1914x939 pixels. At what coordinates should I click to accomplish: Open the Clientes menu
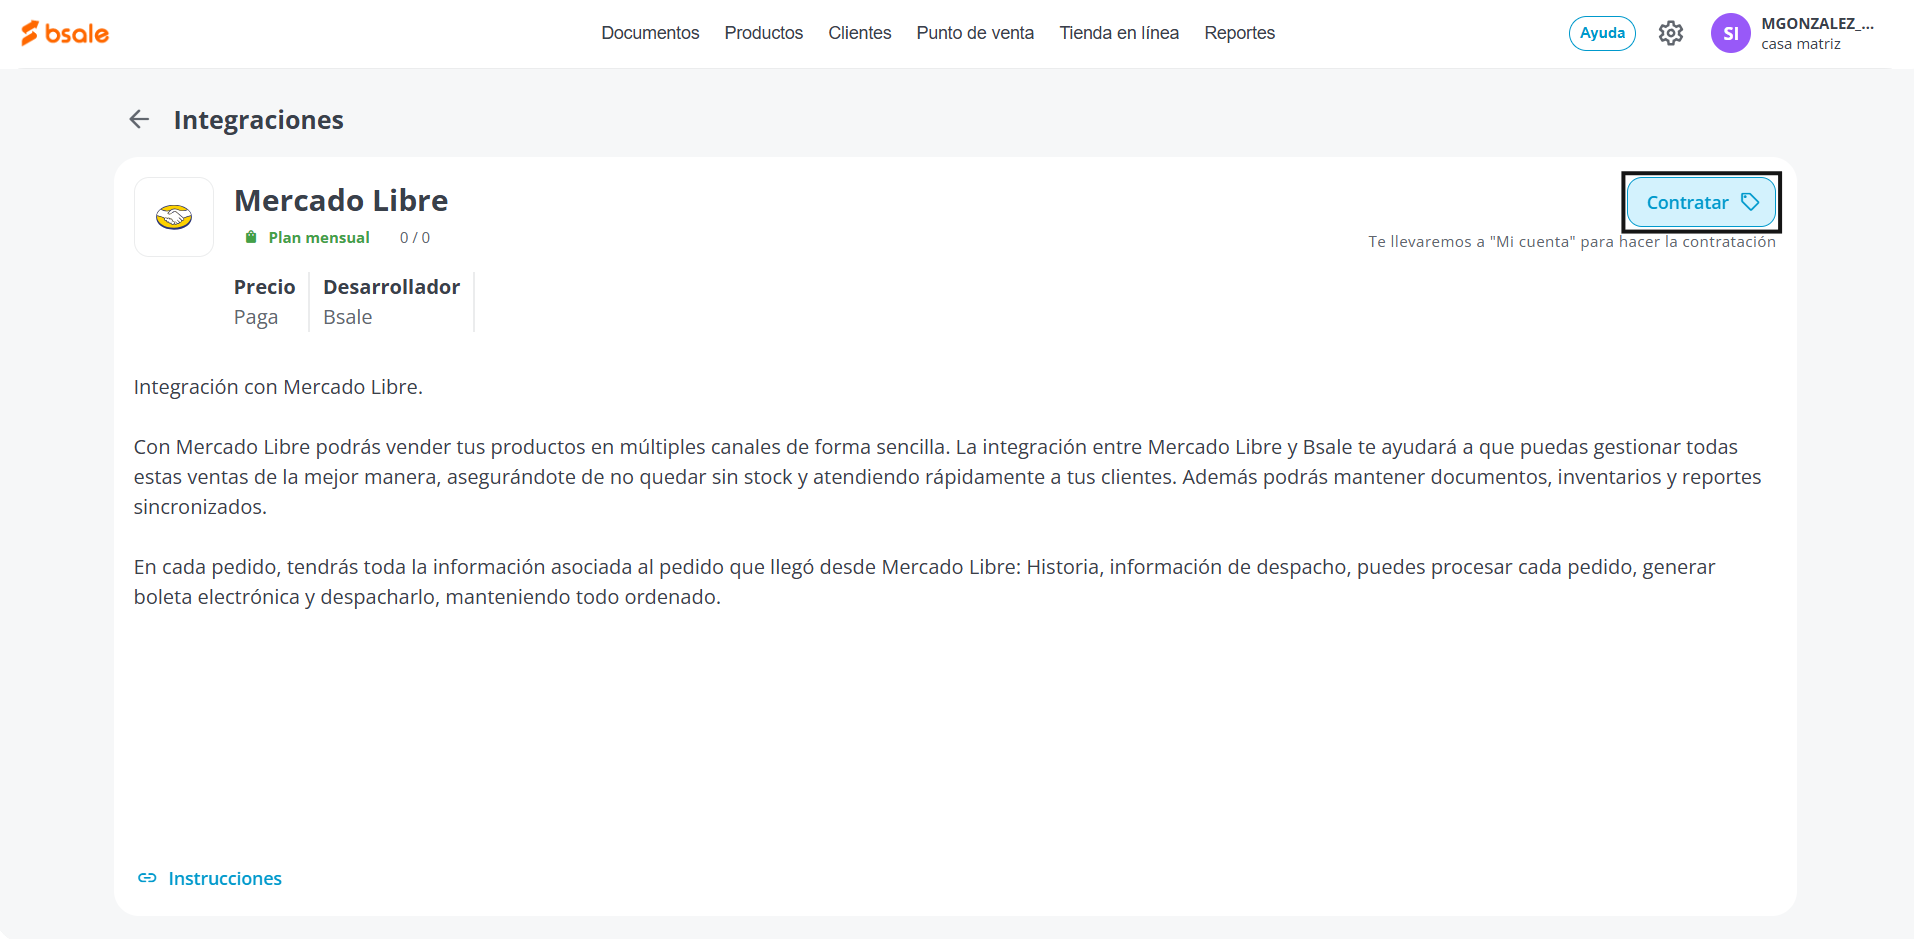(859, 33)
